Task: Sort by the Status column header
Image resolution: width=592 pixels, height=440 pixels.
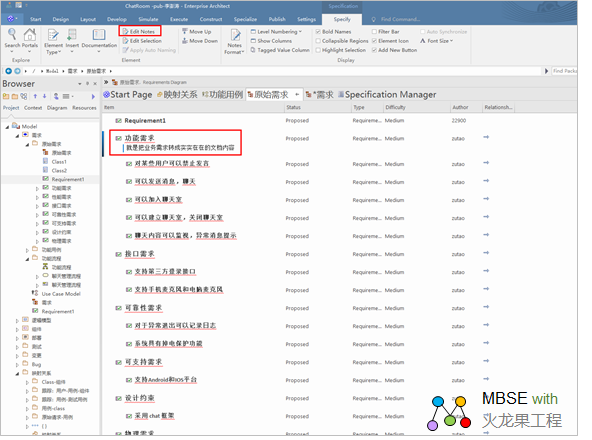Action: coord(318,107)
